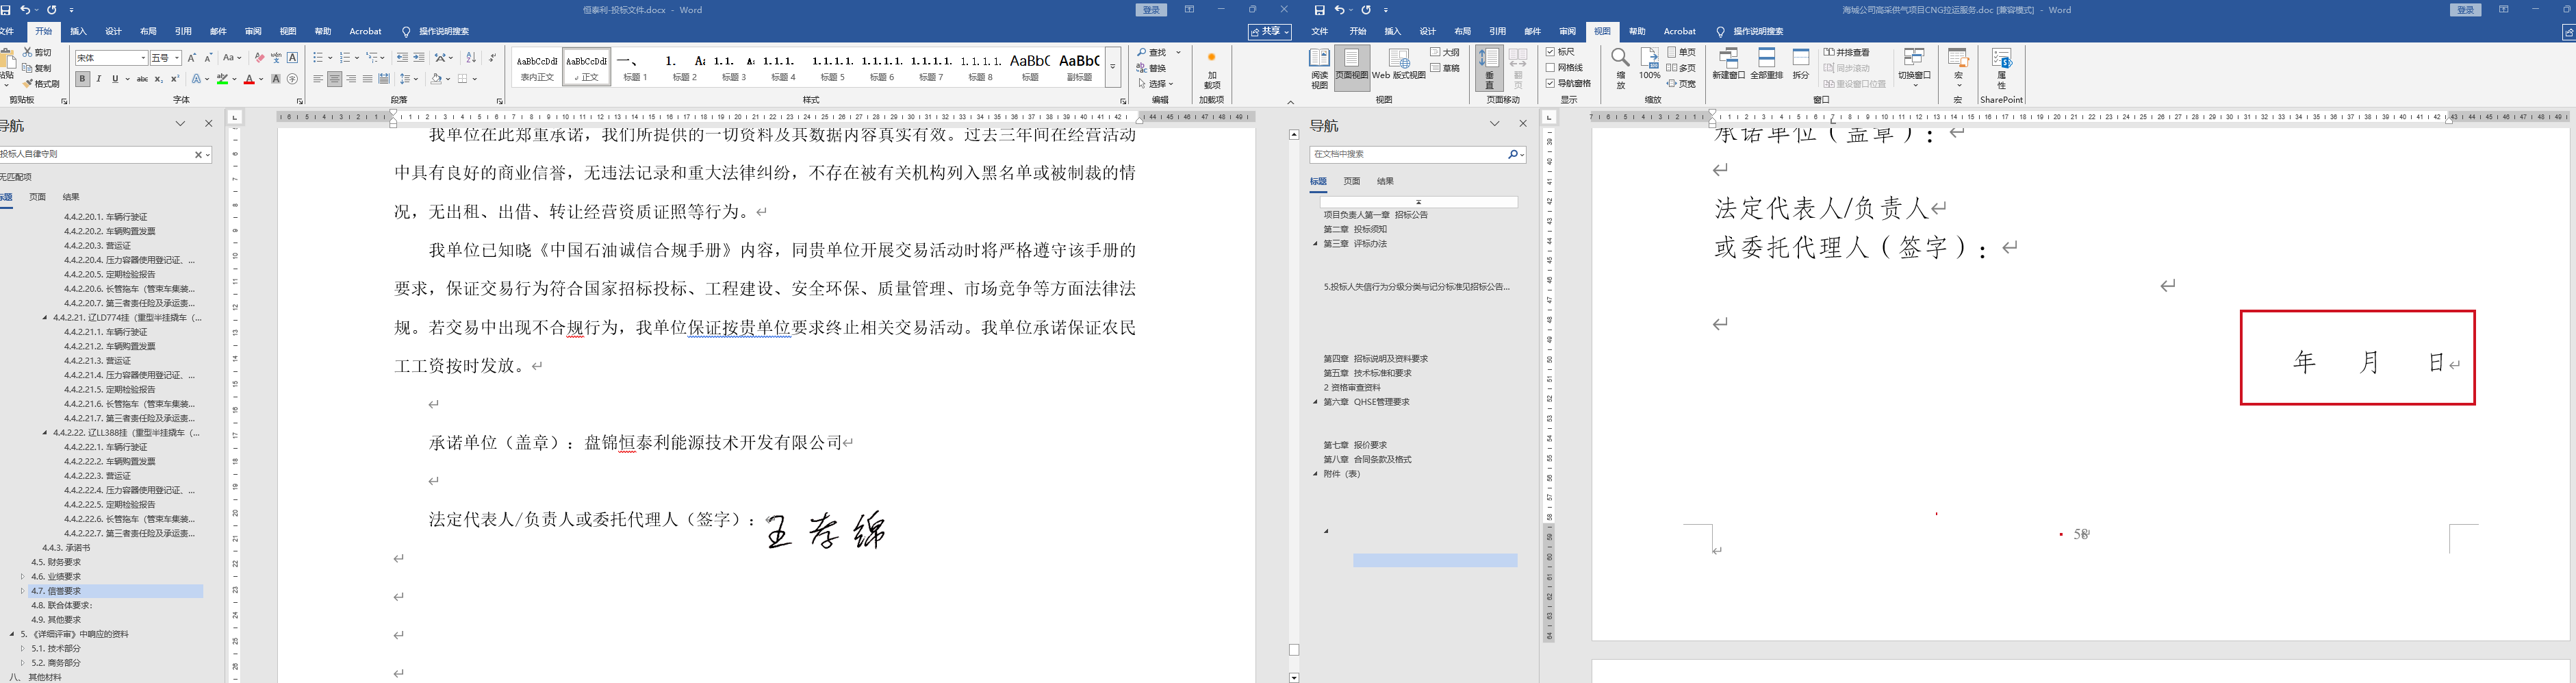The height and width of the screenshot is (683, 2576).
Task: Open SharePoint 属性 properties in the right window
Action: click(x=2002, y=69)
